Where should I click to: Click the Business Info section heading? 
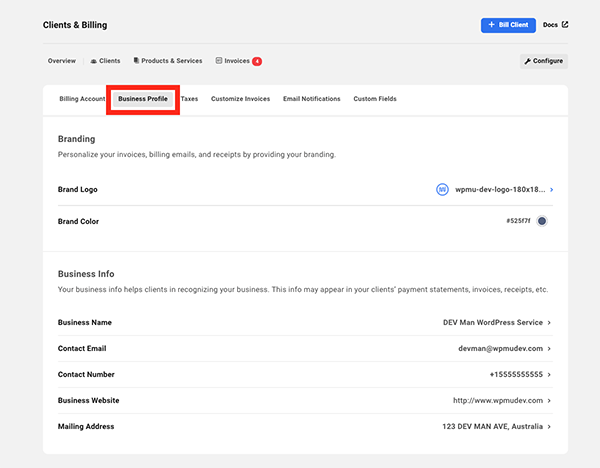[86, 274]
